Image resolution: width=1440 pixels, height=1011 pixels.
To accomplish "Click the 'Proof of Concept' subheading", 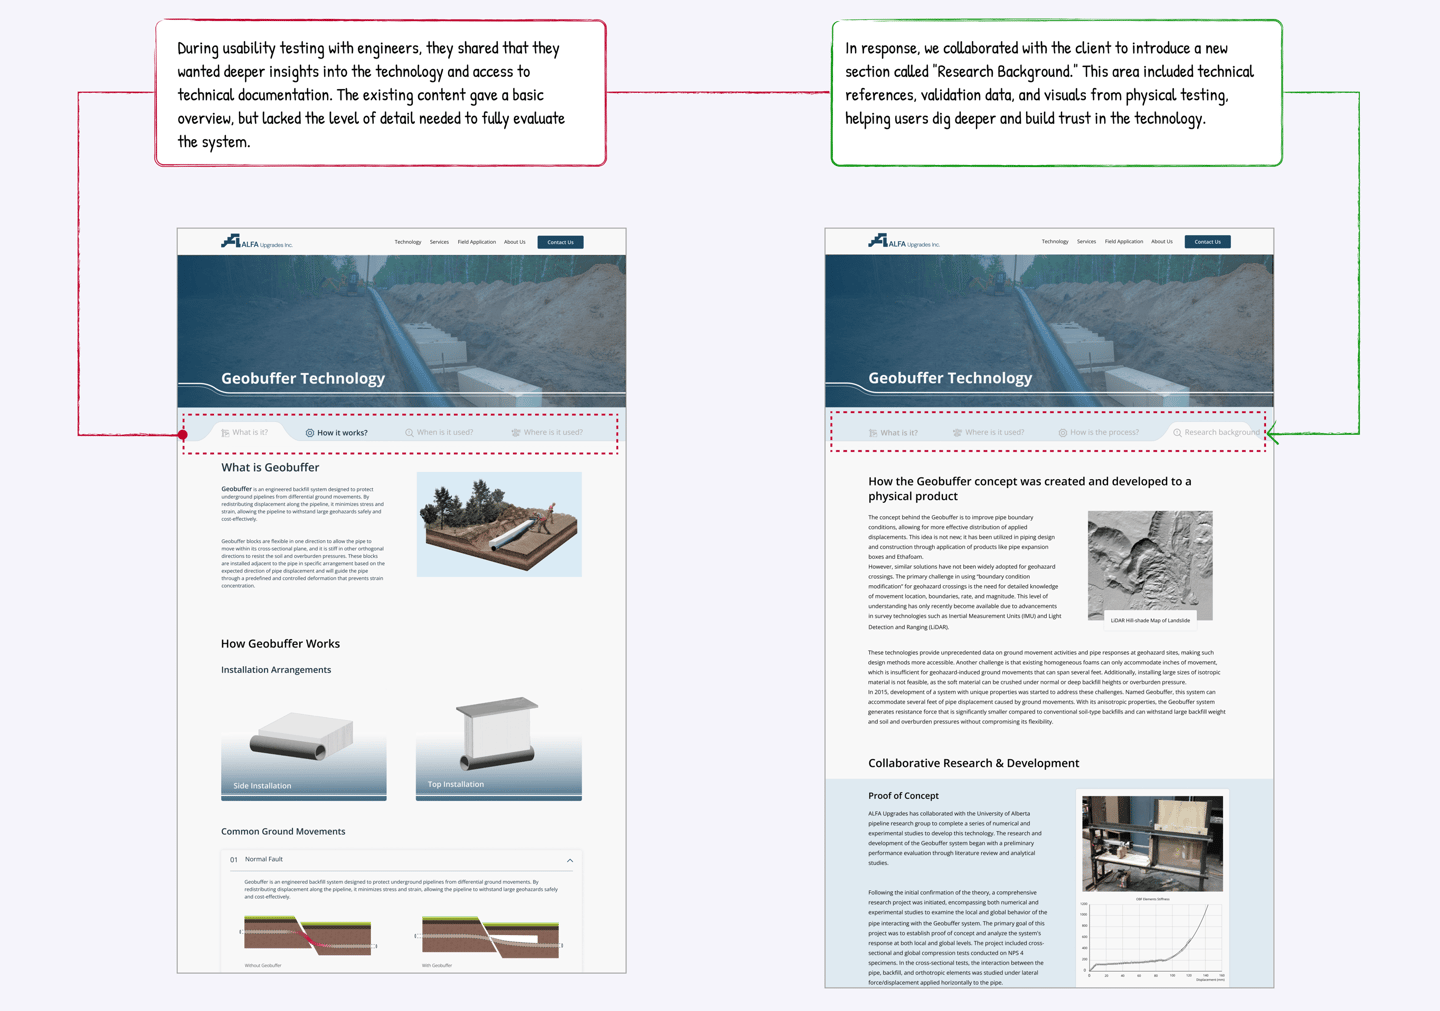I will [x=903, y=796].
